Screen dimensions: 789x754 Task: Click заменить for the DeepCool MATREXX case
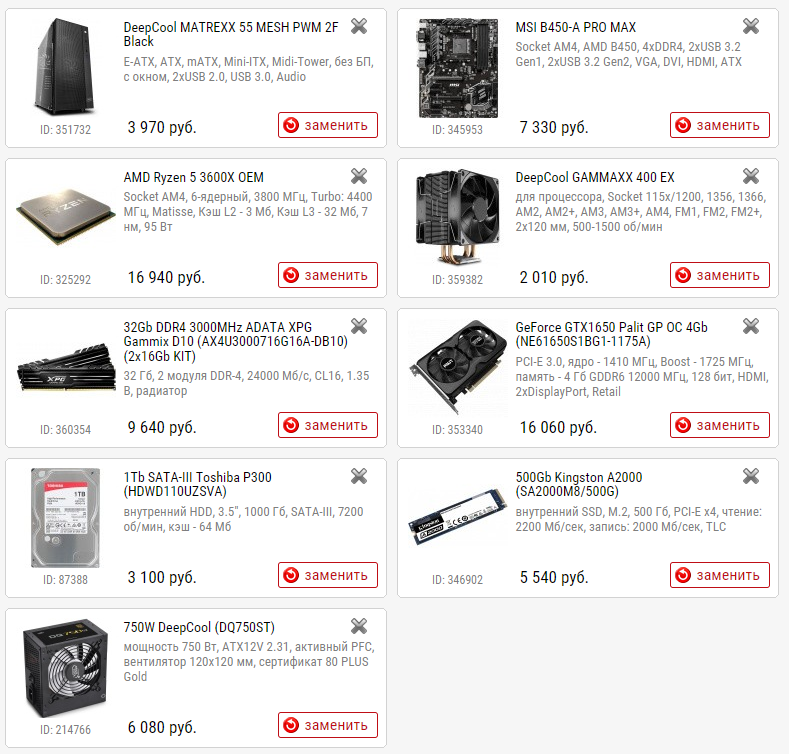point(328,125)
